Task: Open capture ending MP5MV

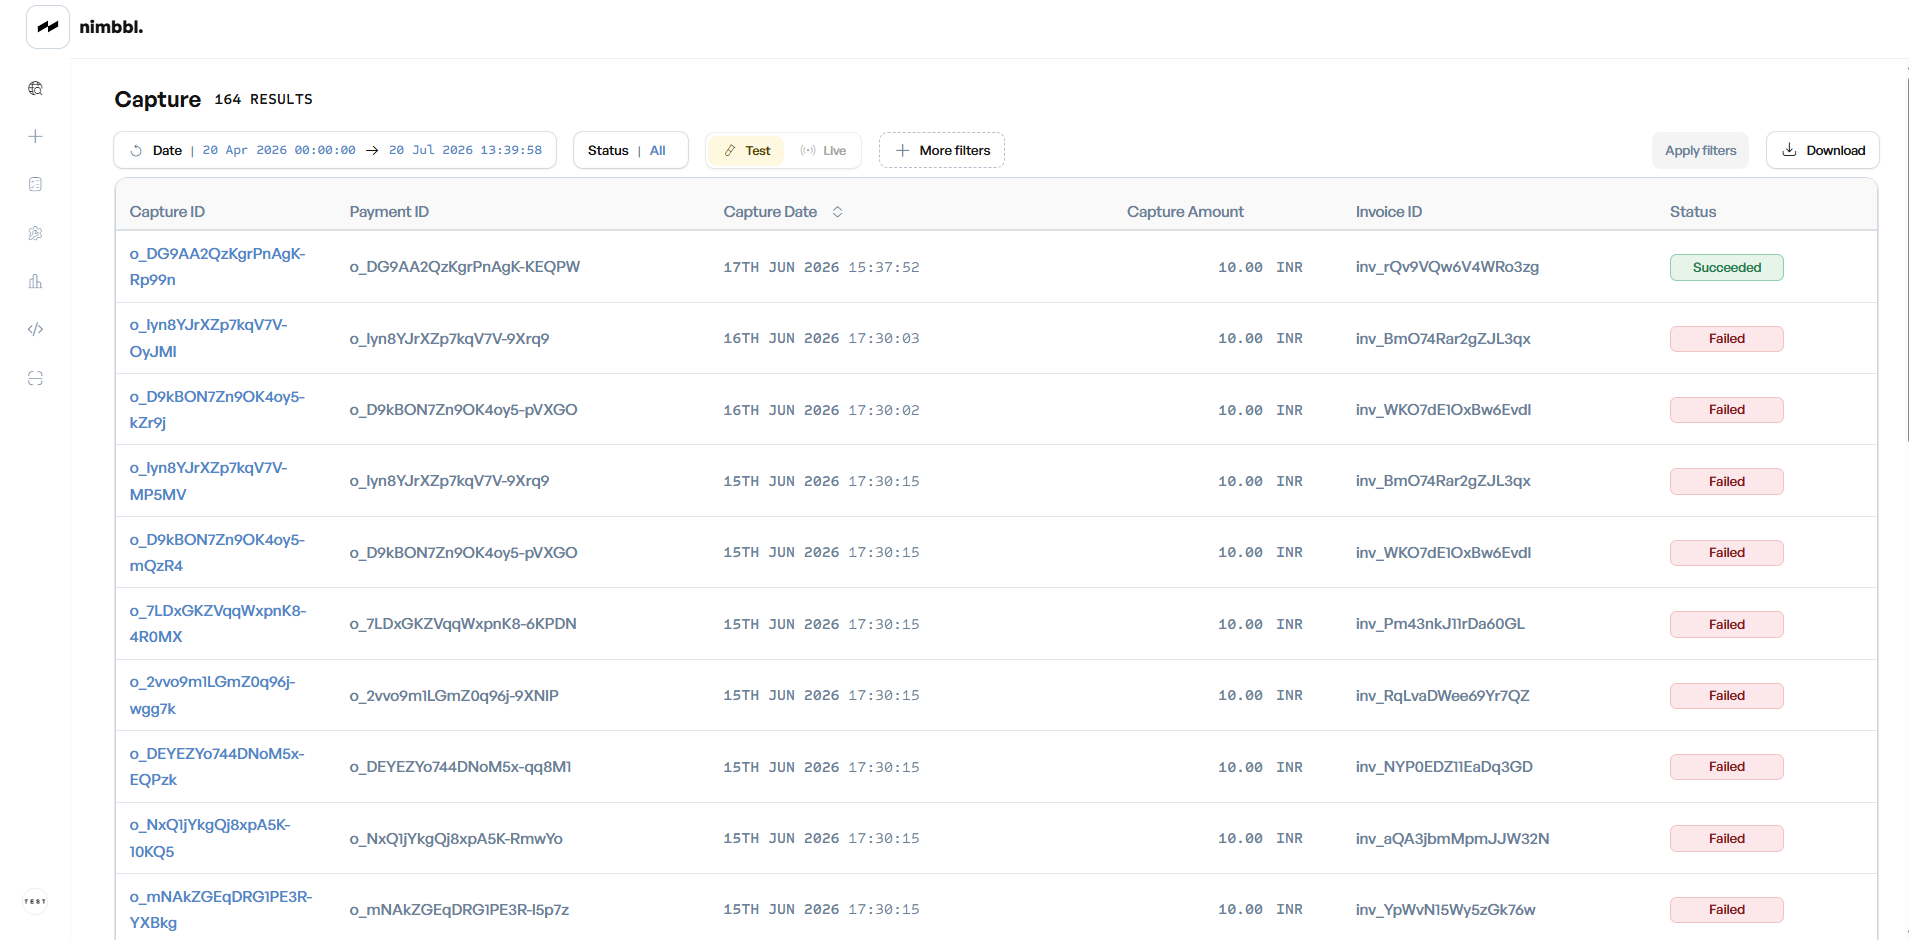Action: [x=208, y=481]
